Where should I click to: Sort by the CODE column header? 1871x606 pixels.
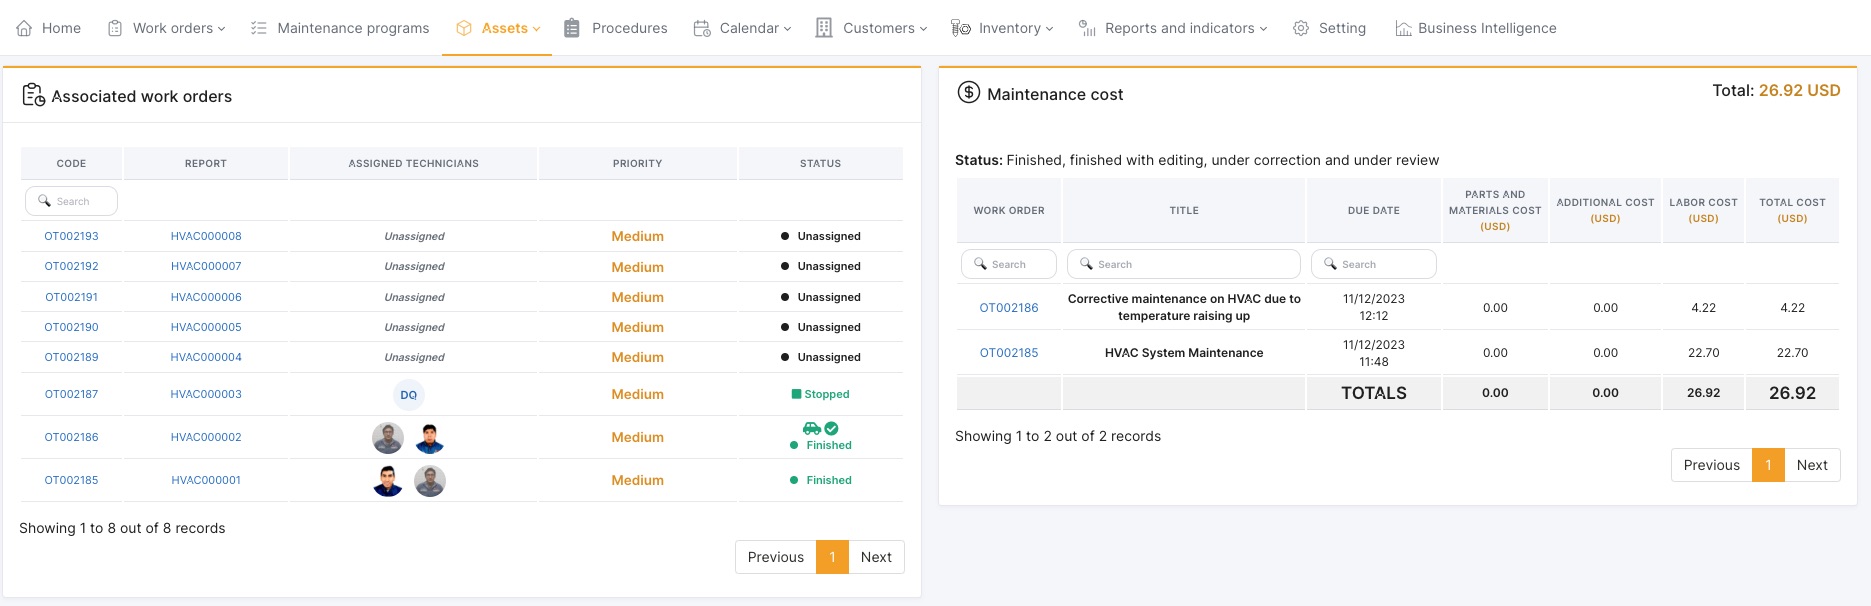click(71, 163)
